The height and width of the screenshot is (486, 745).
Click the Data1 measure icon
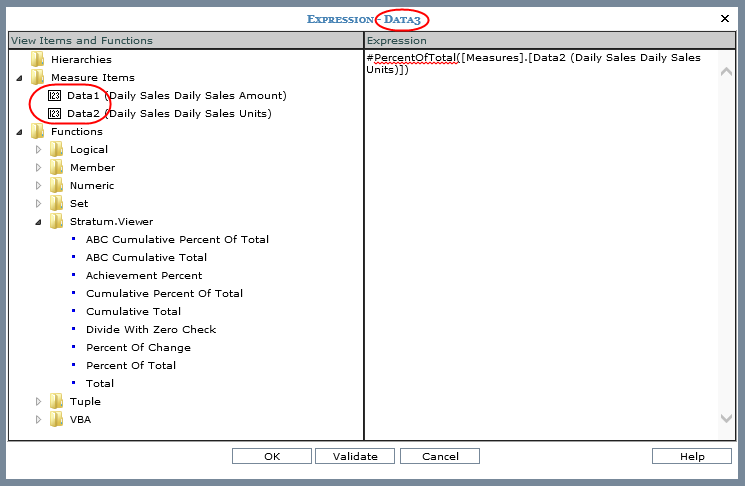(55, 95)
